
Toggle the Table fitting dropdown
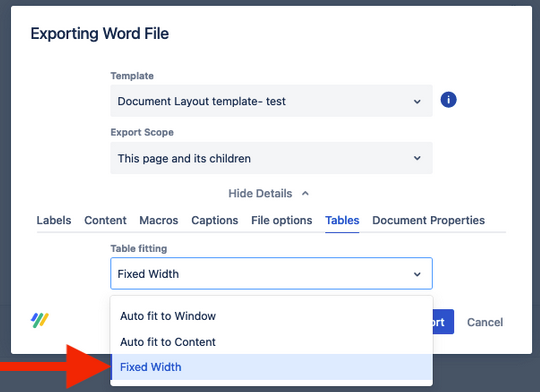271,274
